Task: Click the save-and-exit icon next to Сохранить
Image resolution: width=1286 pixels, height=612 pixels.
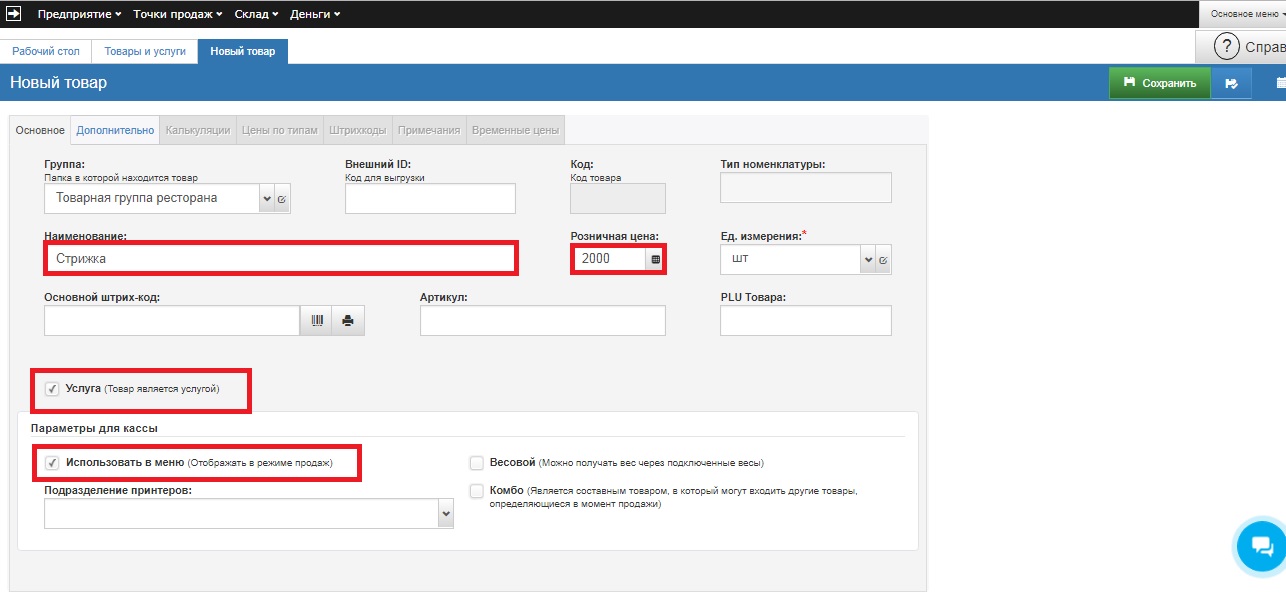Action: click(x=1232, y=83)
